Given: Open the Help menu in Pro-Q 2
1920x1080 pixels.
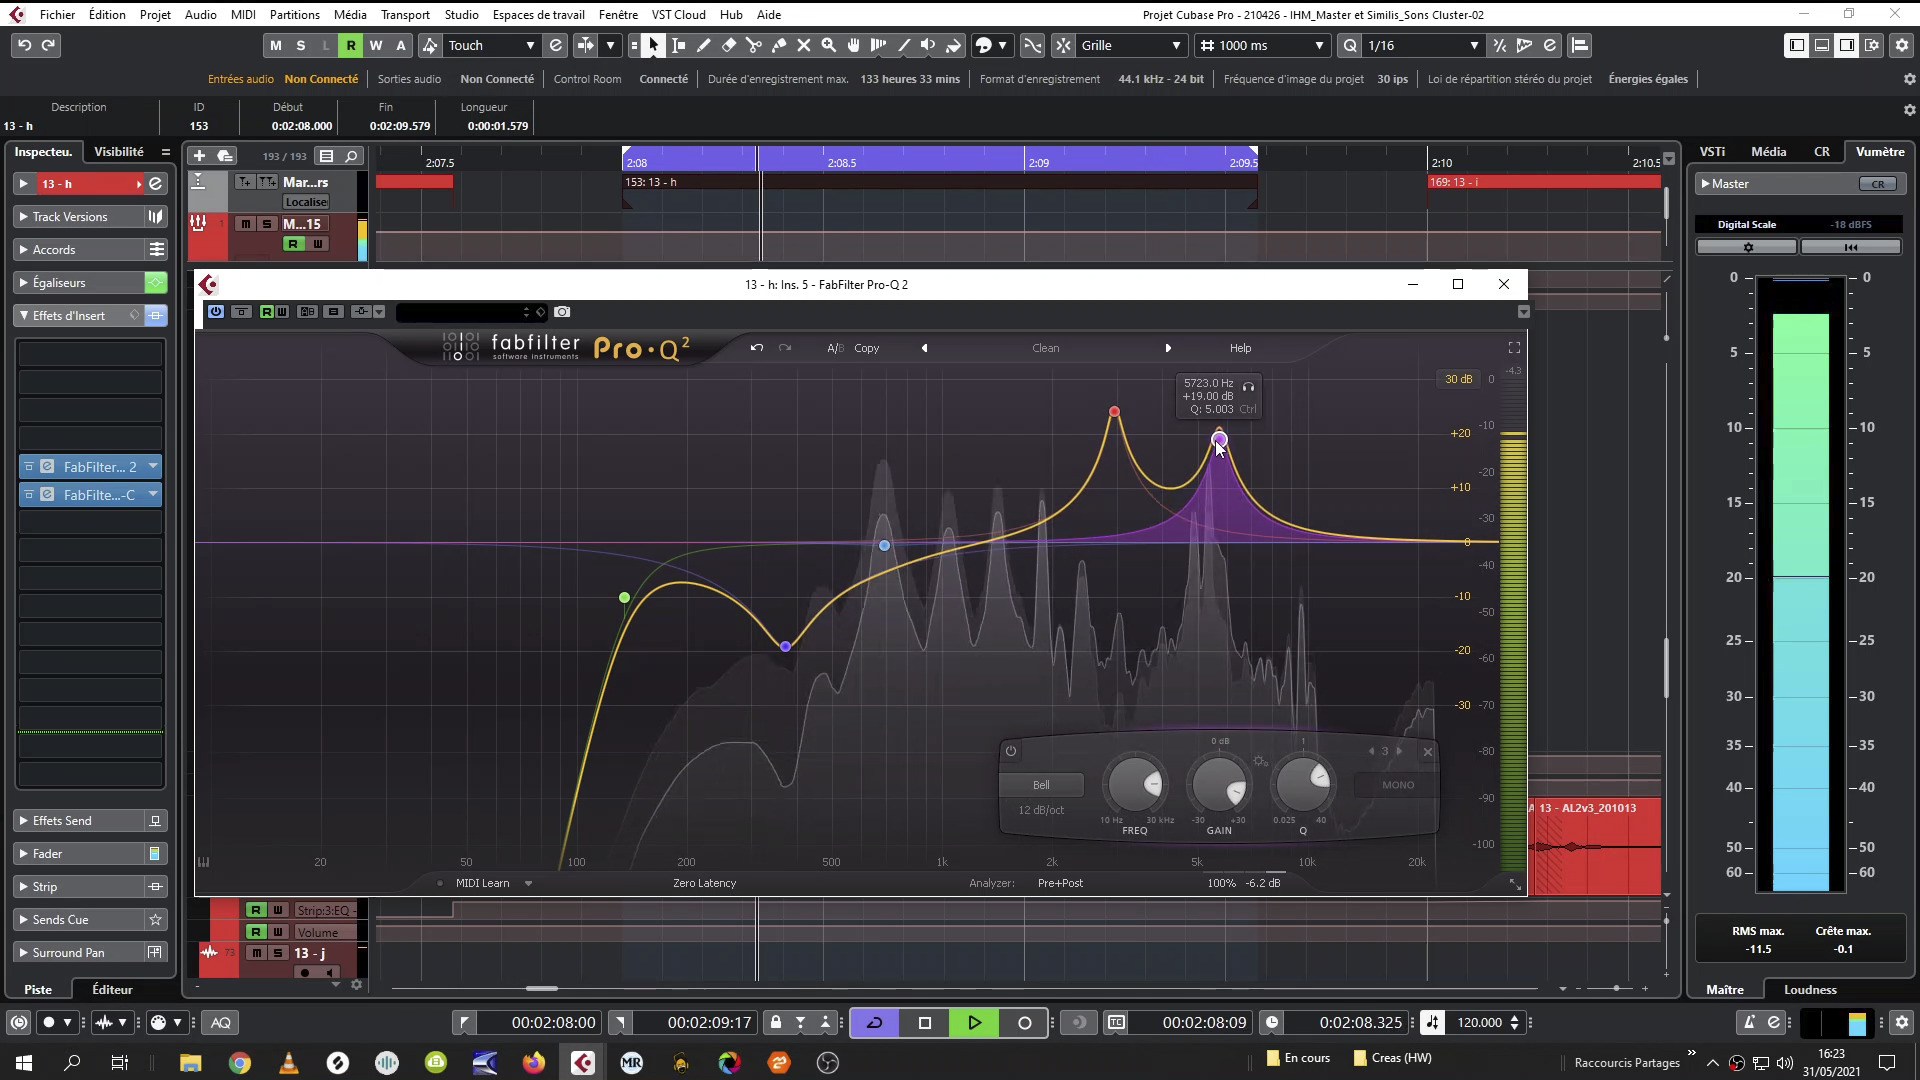Looking at the screenshot, I should [1240, 348].
